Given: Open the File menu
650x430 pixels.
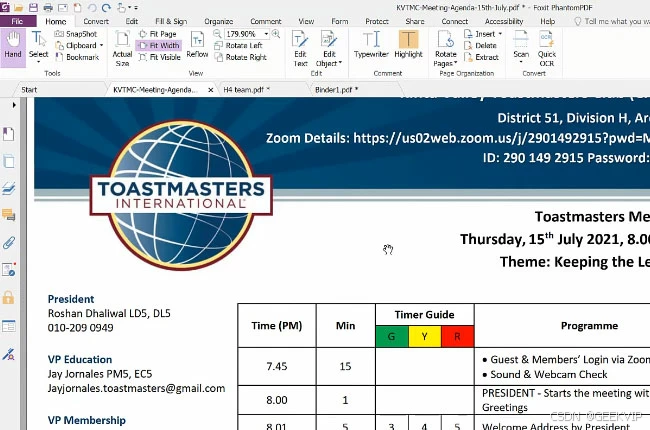Looking at the screenshot, I should pos(17,21).
